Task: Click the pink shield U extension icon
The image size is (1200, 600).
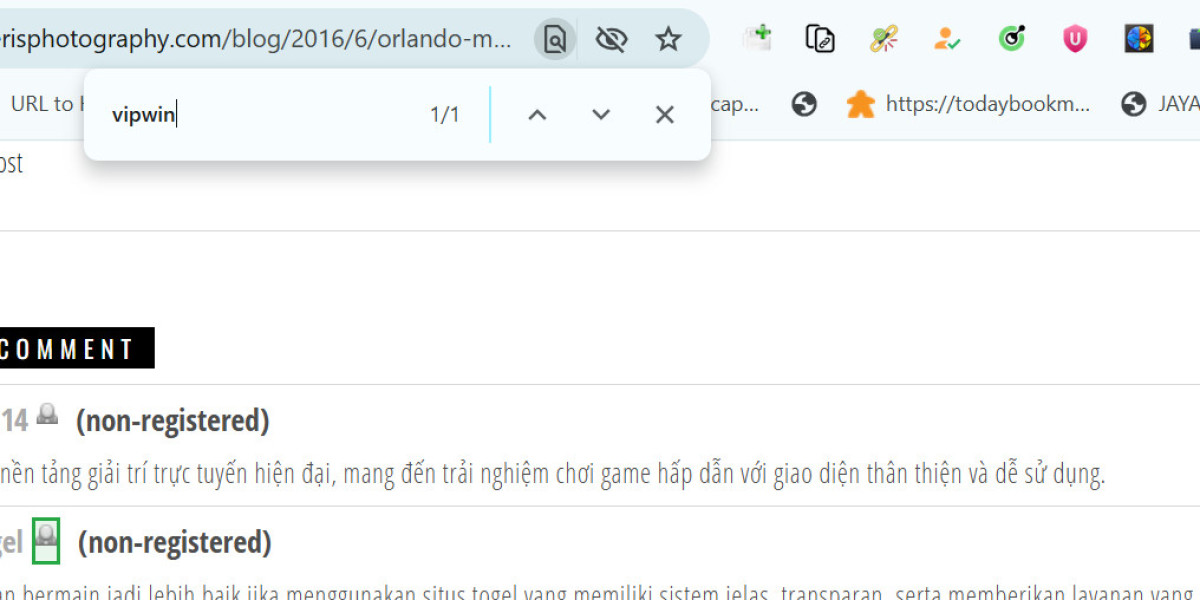Action: (x=1075, y=38)
